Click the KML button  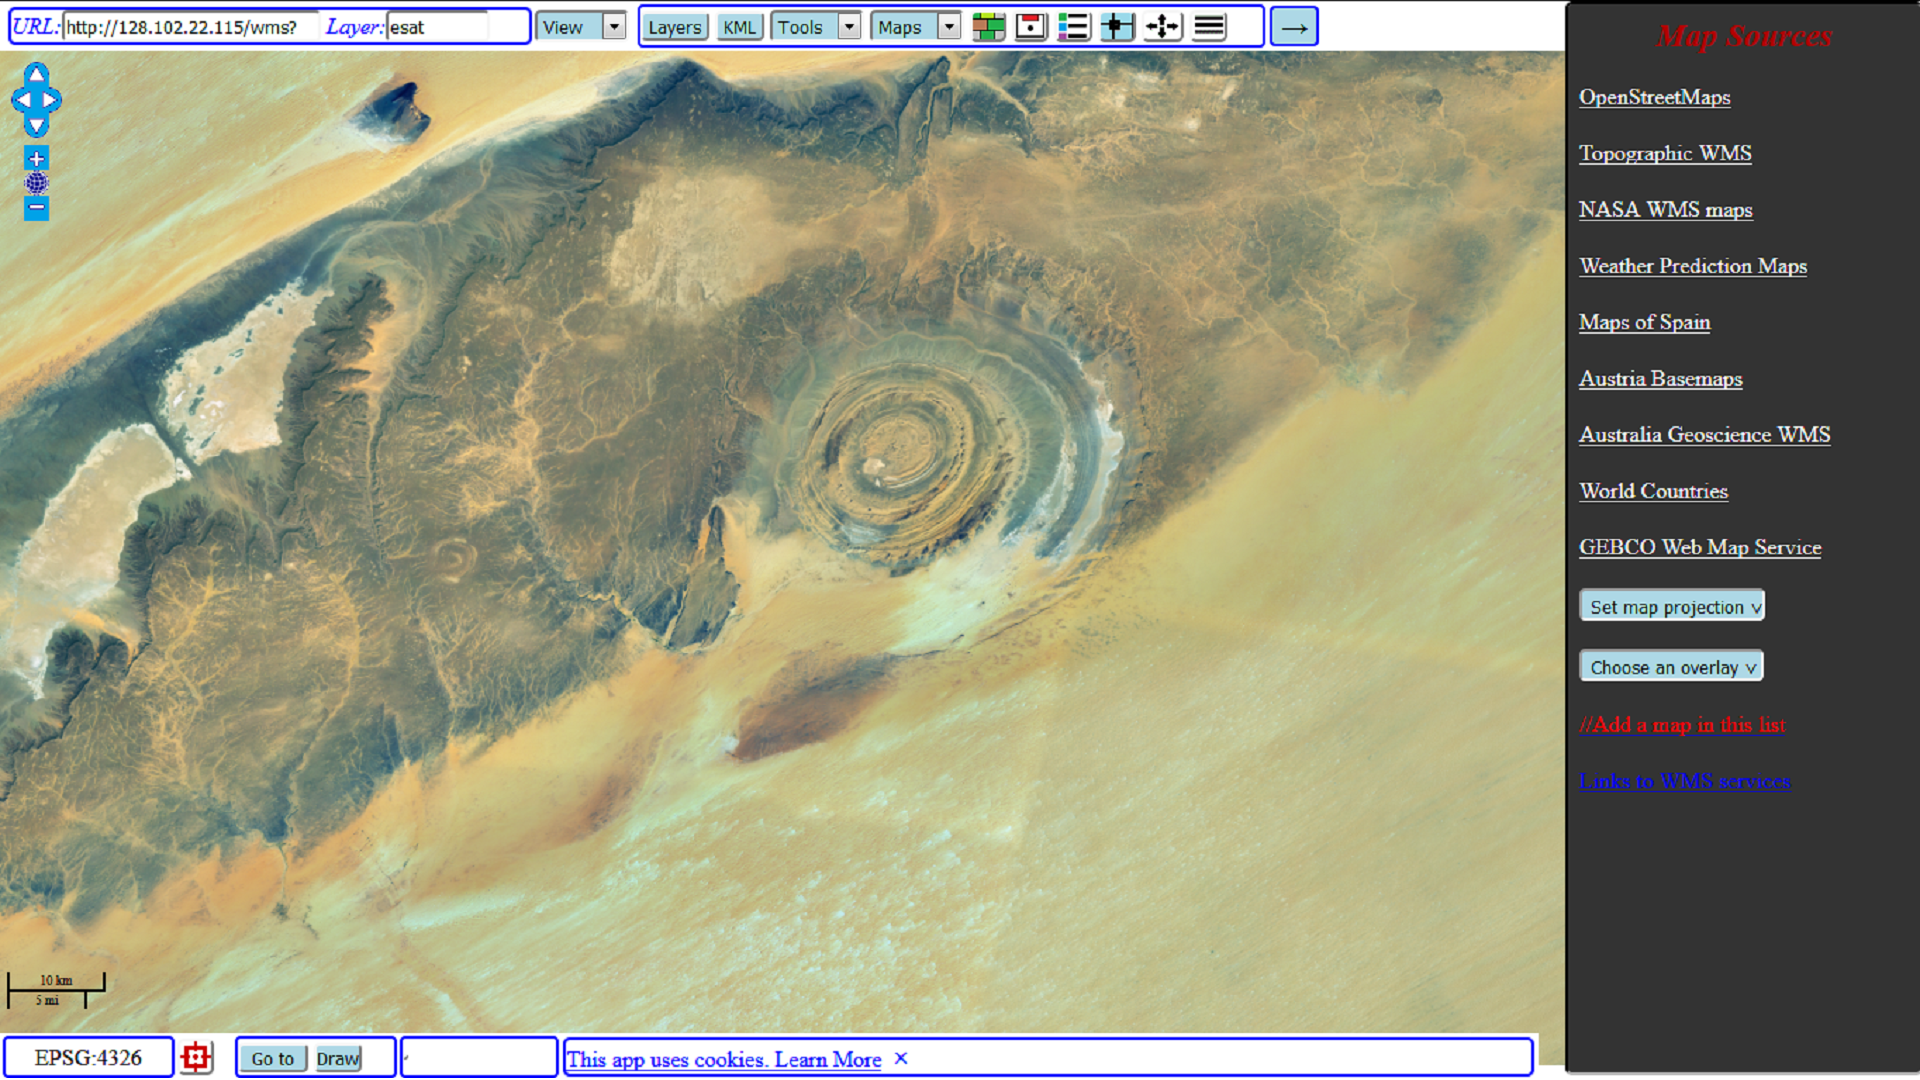pyautogui.click(x=740, y=27)
